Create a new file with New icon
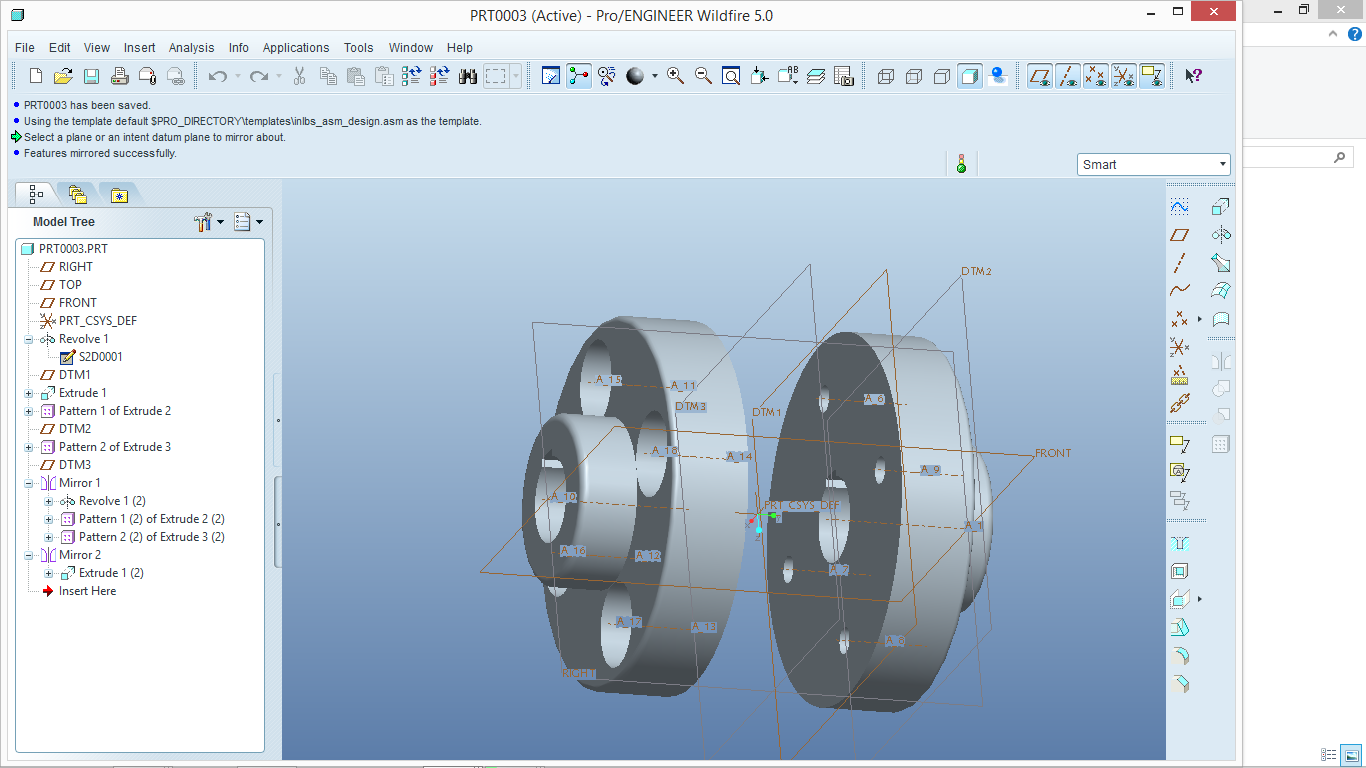The height and width of the screenshot is (768, 1366). [35, 76]
